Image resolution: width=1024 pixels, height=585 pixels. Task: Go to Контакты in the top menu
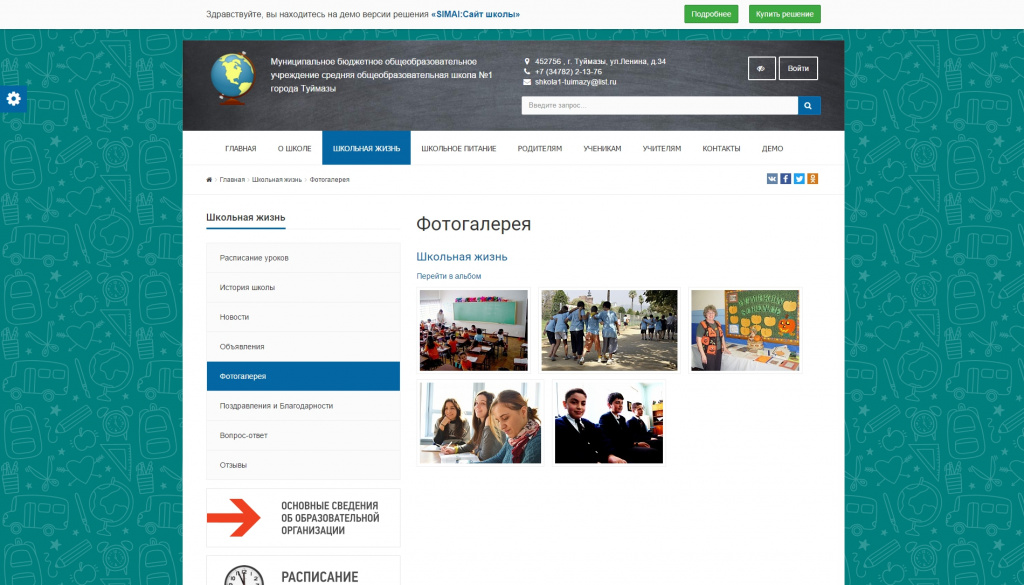721,148
